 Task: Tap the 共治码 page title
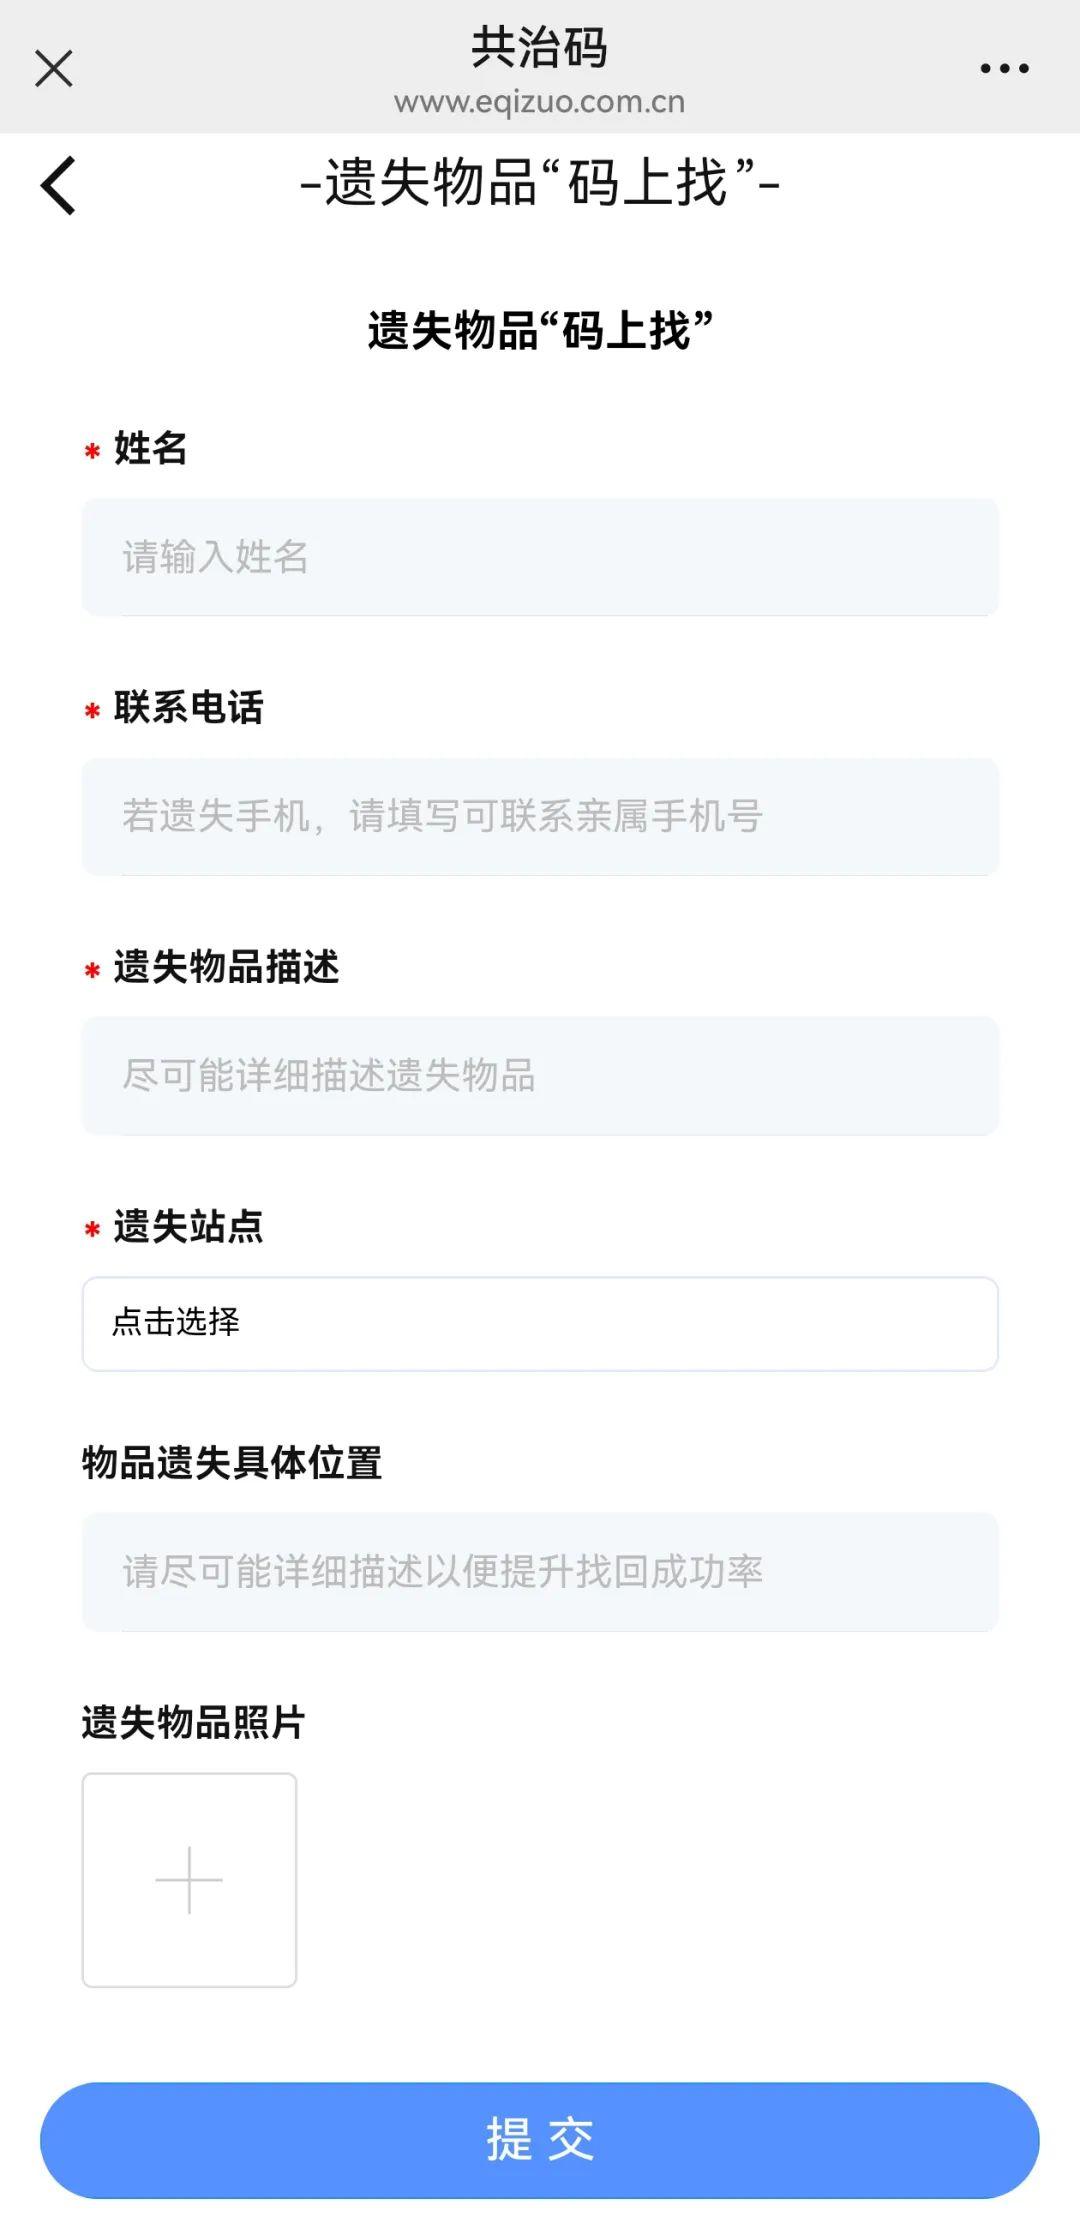[x=539, y=47]
